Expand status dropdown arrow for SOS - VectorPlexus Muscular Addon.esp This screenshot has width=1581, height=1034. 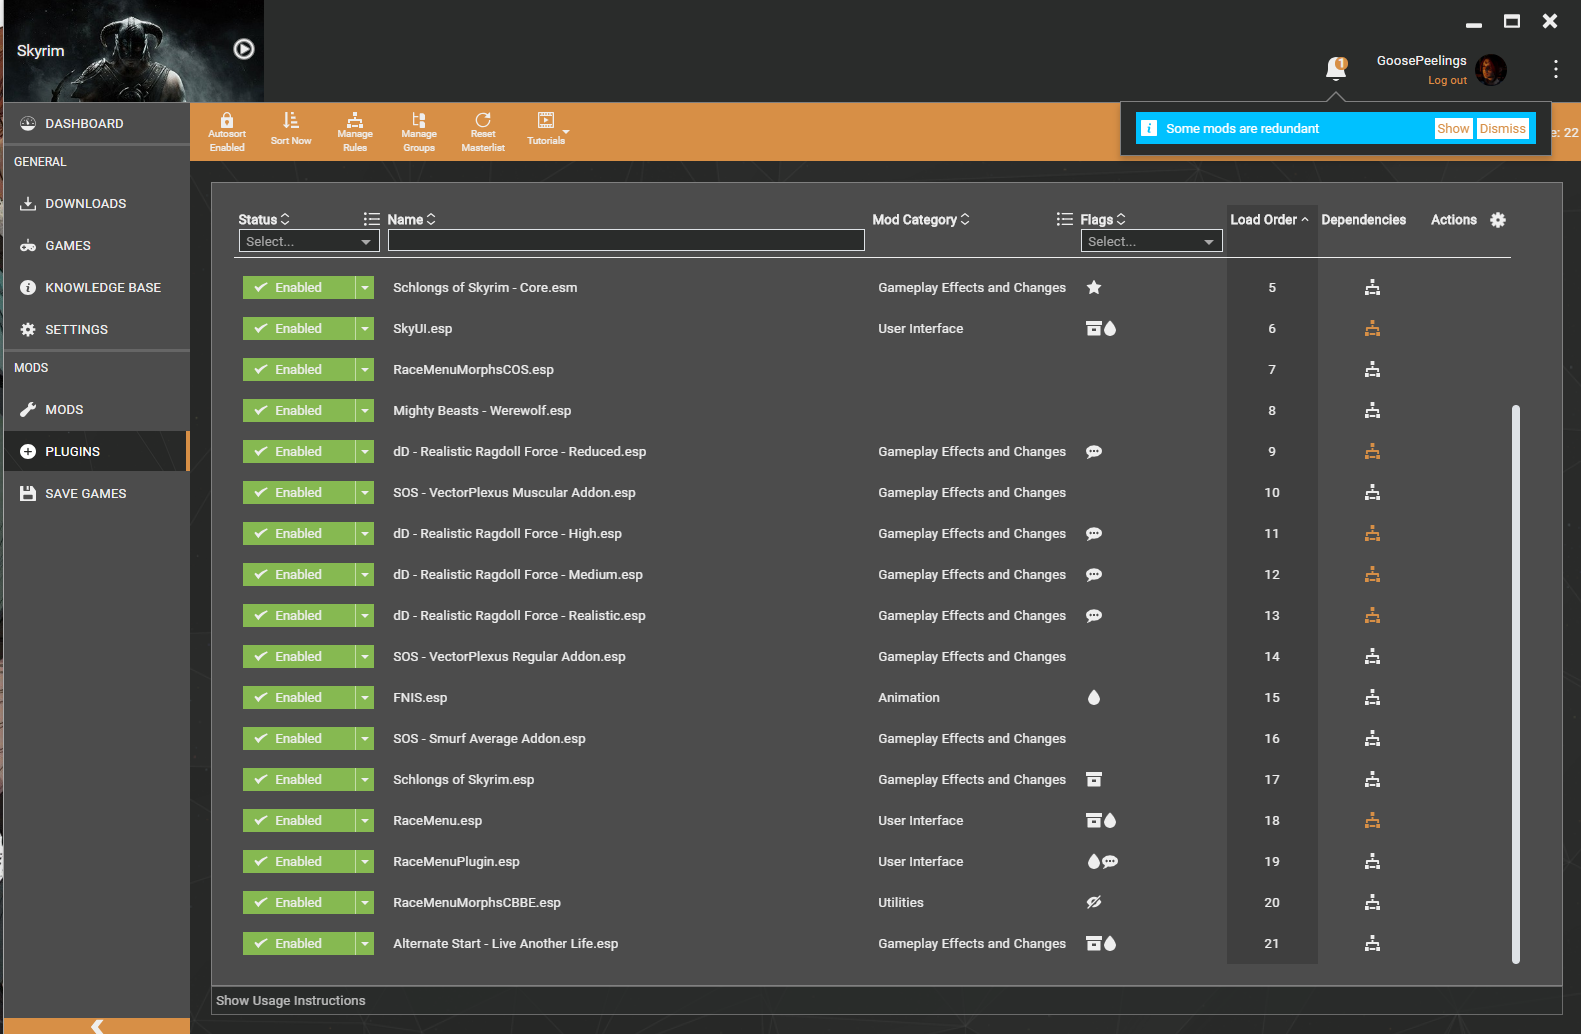(365, 493)
